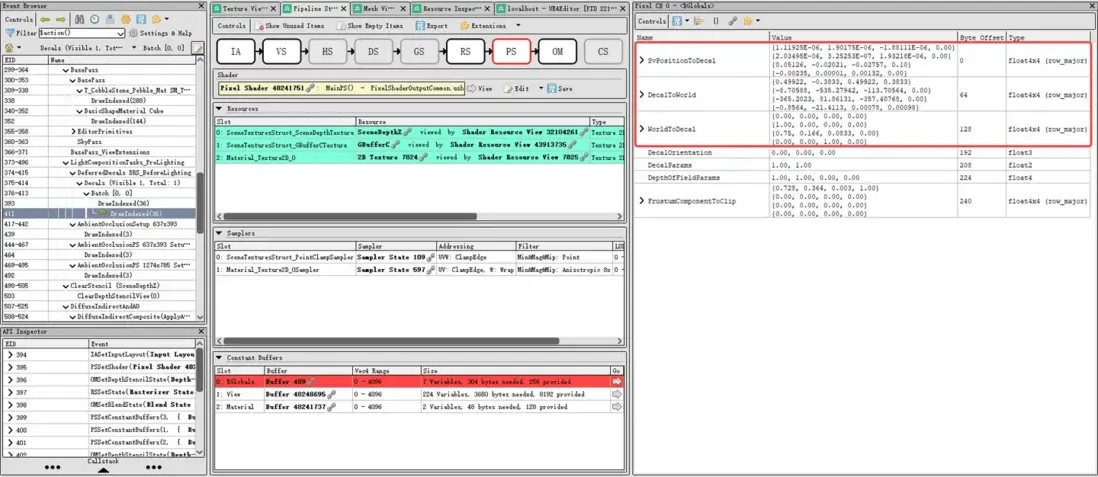
Task: Expand the SvPositionToDecal variable
Action: (x=642, y=61)
